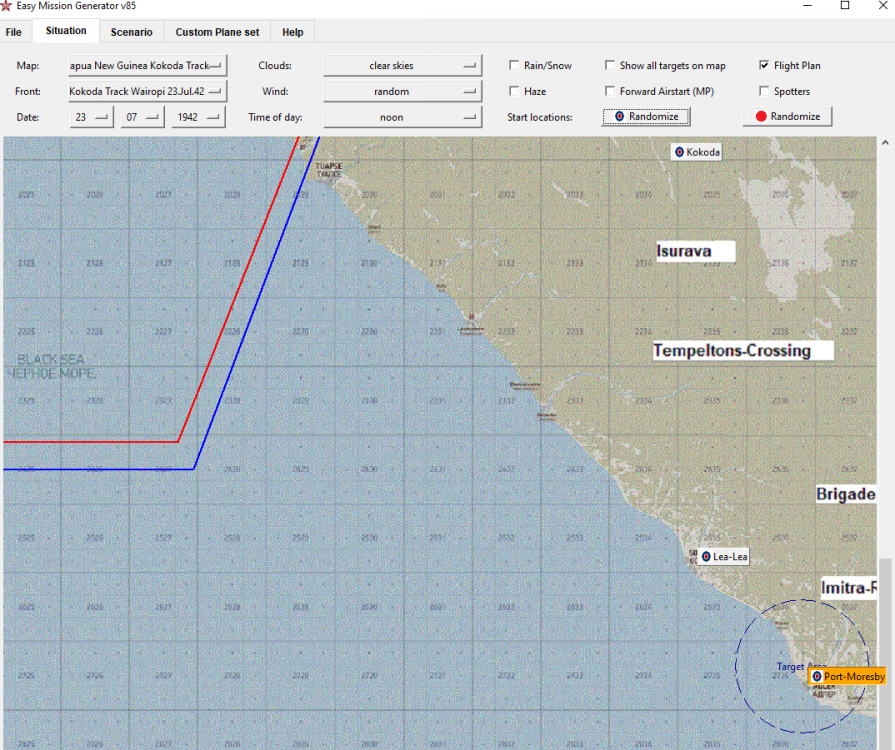Click the Lea-Lea airfield roundel marker
895x750 pixels.
(x=706, y=557)
